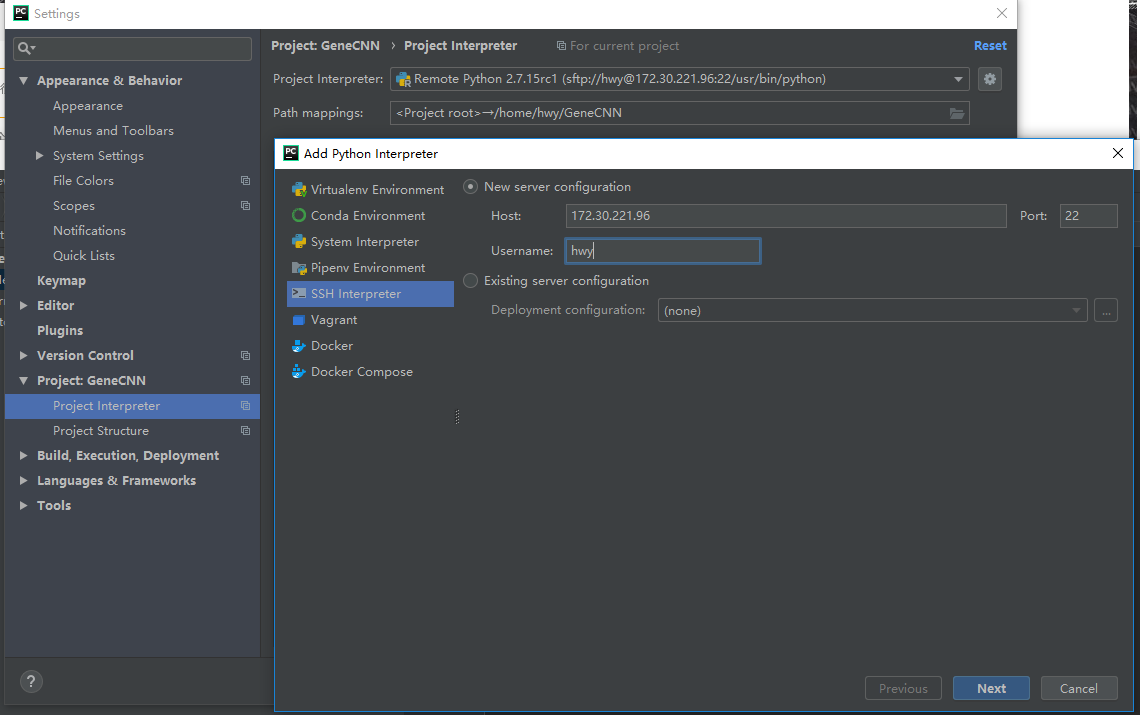Screen dimensions: 1140x715
Task: Expand Build, Execution, Deployment section
Action: pyautogui.click(x=23, y=455)
